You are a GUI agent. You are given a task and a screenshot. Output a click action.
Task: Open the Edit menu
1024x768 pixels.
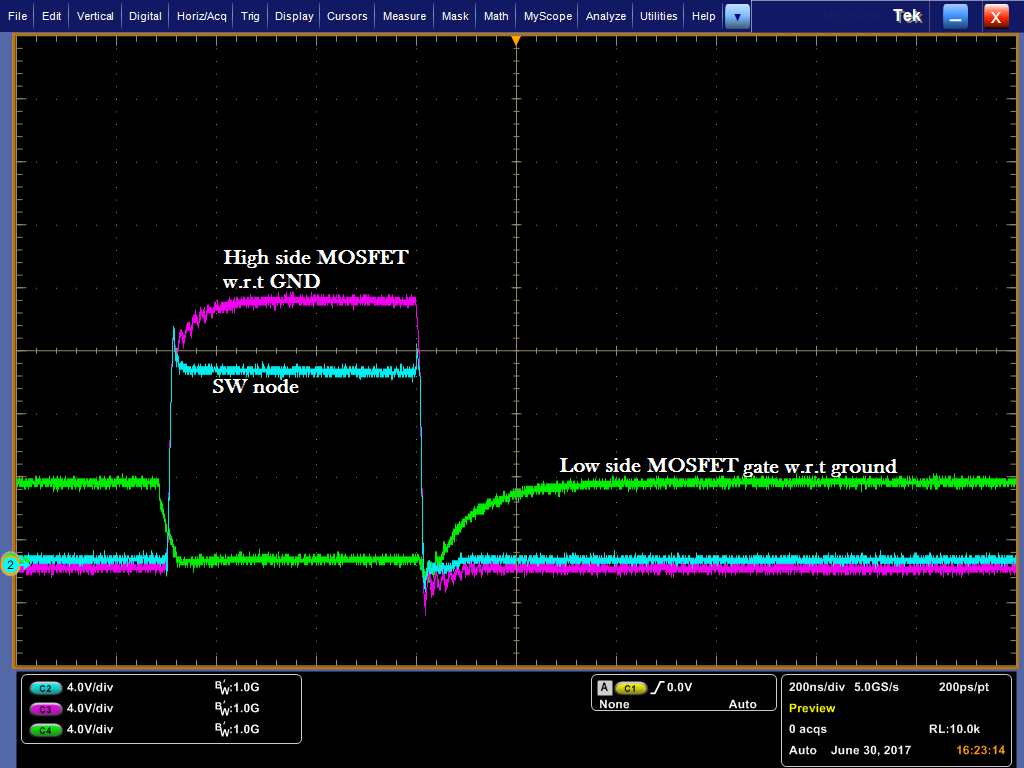[52, 16]
